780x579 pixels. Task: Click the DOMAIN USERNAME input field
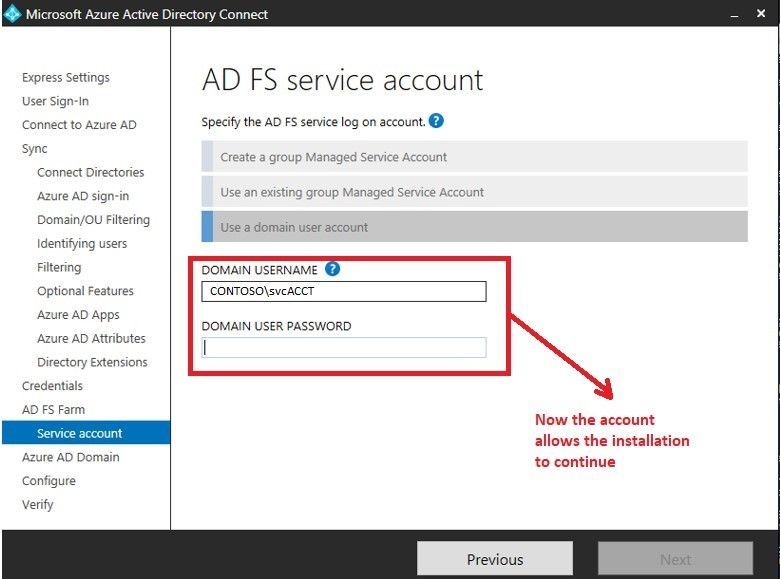(344, 291)
